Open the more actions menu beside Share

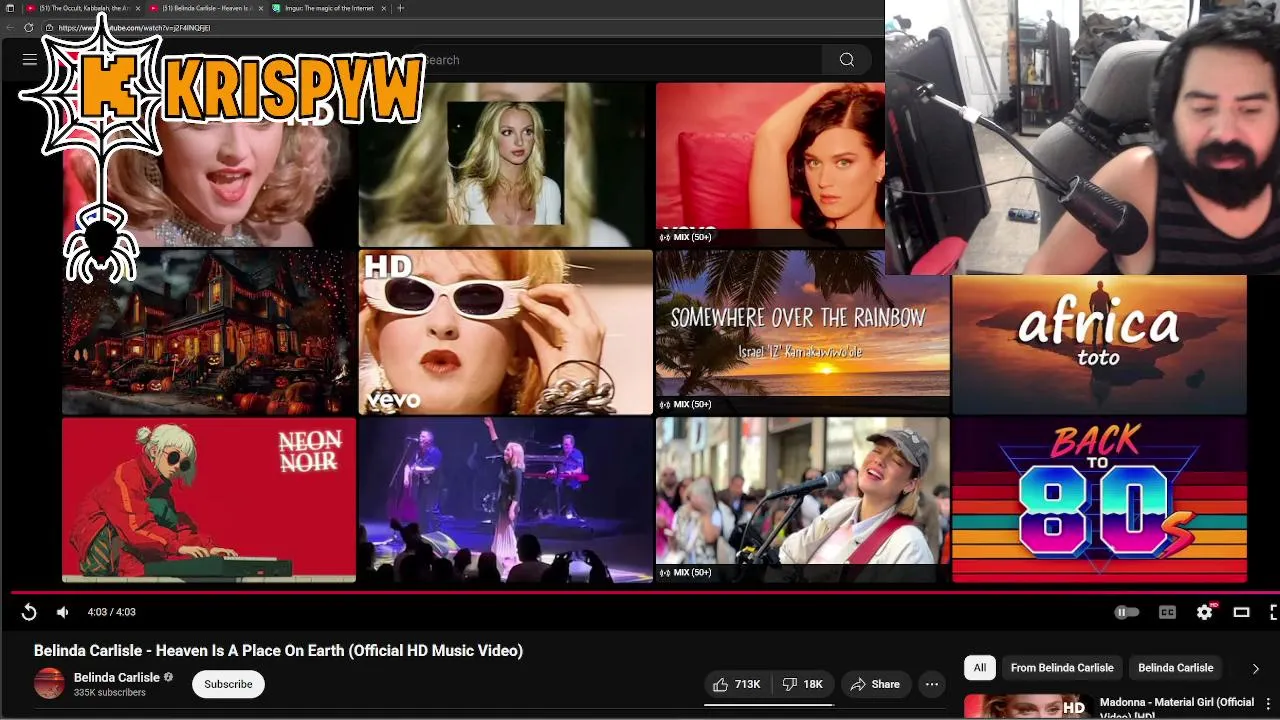[x=932, y=684]
